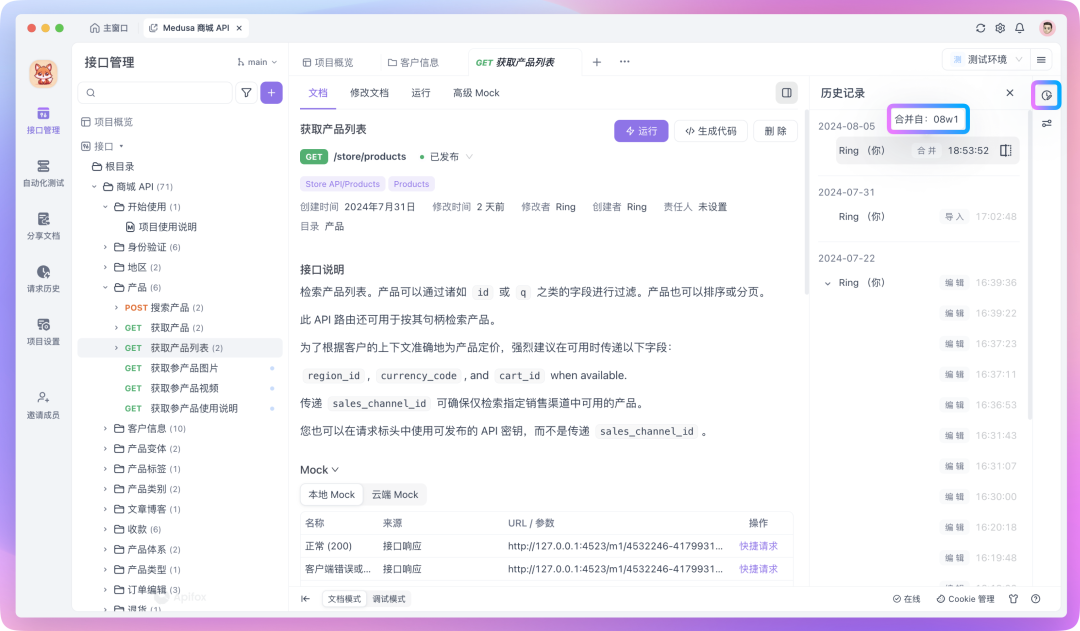1080x631 pixels.
Task: Click the search input field
Action: click(x=155, y=92)
